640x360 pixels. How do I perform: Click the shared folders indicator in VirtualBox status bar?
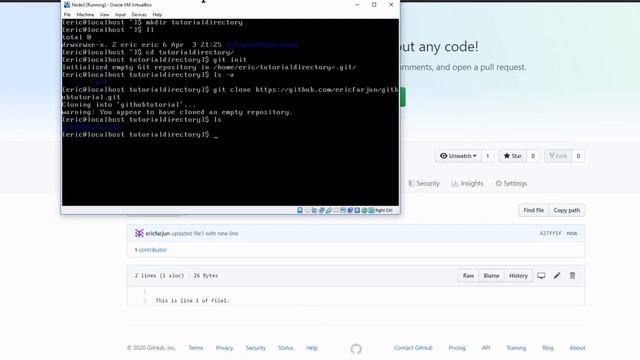click(x=336, y=210)
